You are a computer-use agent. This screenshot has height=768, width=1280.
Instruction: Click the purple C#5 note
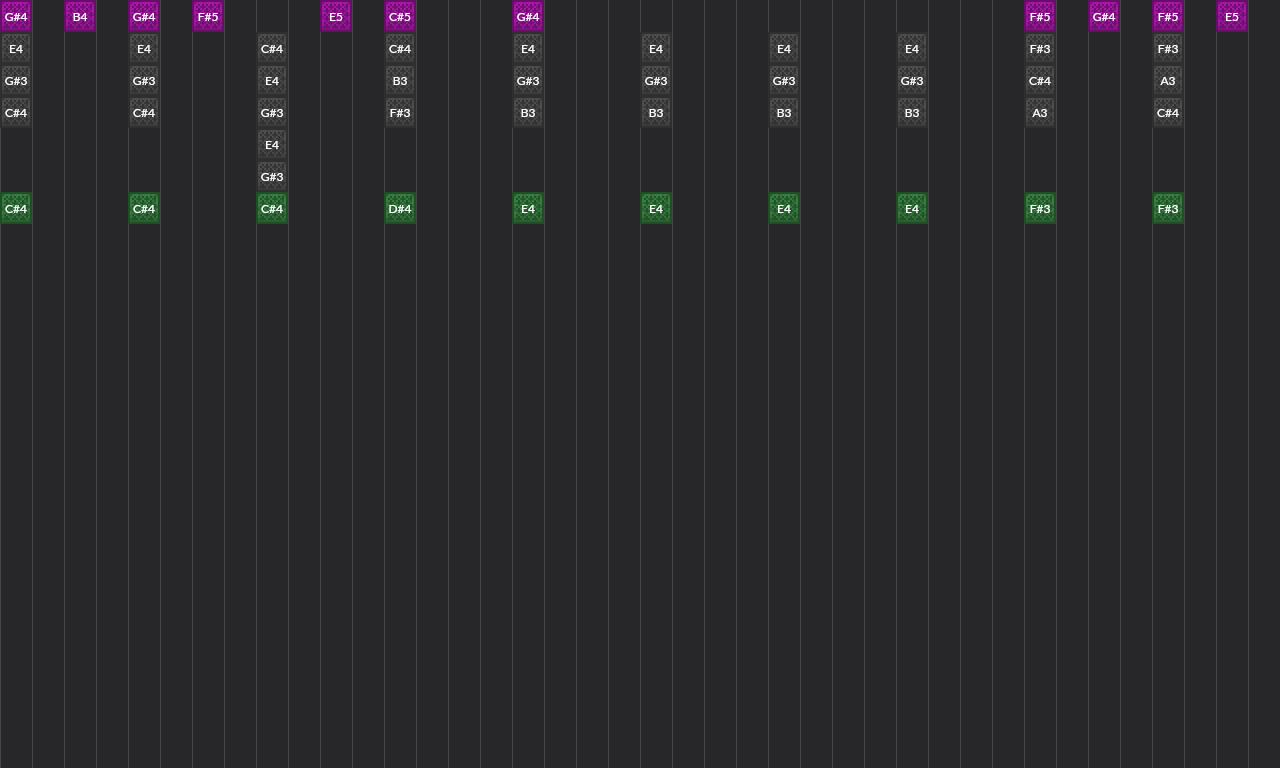coord(400,17)
